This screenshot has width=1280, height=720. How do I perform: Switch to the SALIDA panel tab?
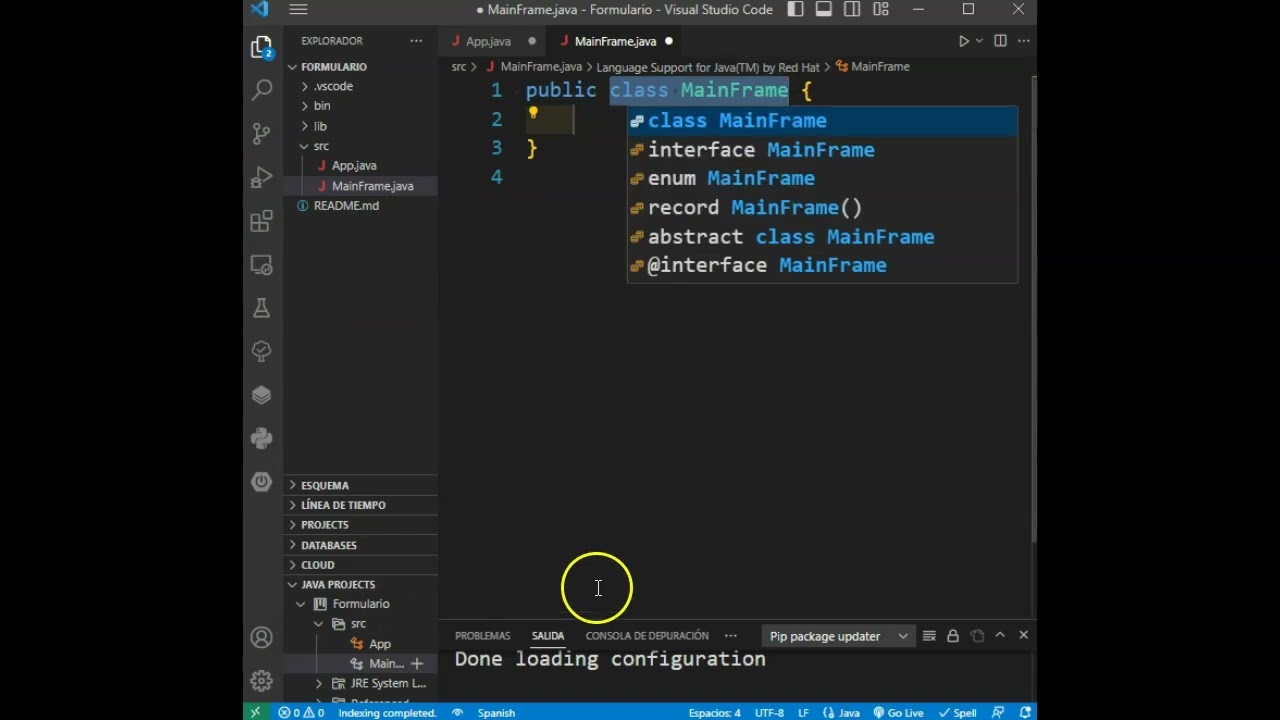[x=548, y=636]
